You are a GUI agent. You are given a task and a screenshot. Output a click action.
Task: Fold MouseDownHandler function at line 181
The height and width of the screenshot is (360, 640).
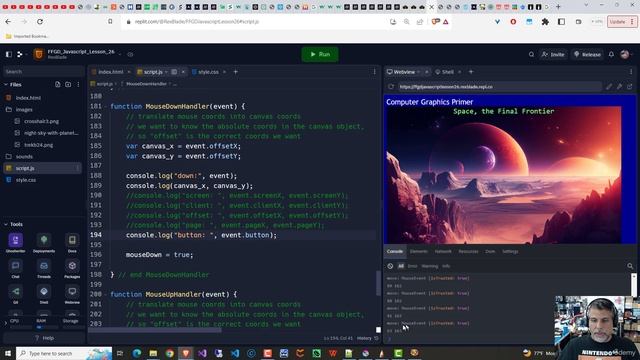tap(106, 107)
